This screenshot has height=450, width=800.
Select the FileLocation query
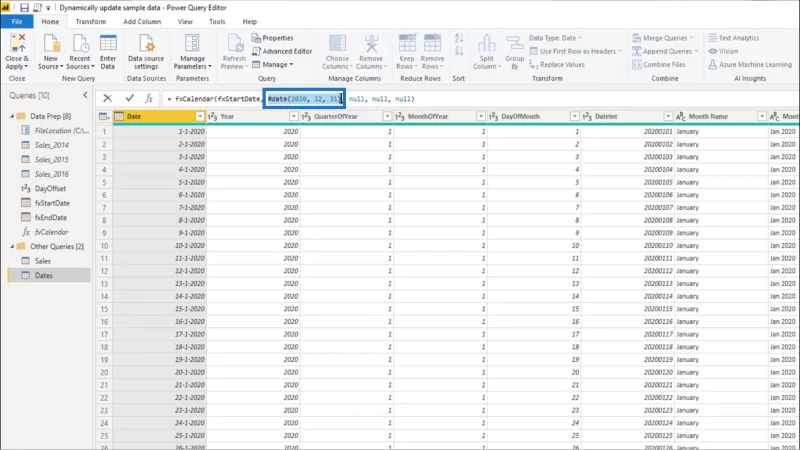(x=61, y=131)
